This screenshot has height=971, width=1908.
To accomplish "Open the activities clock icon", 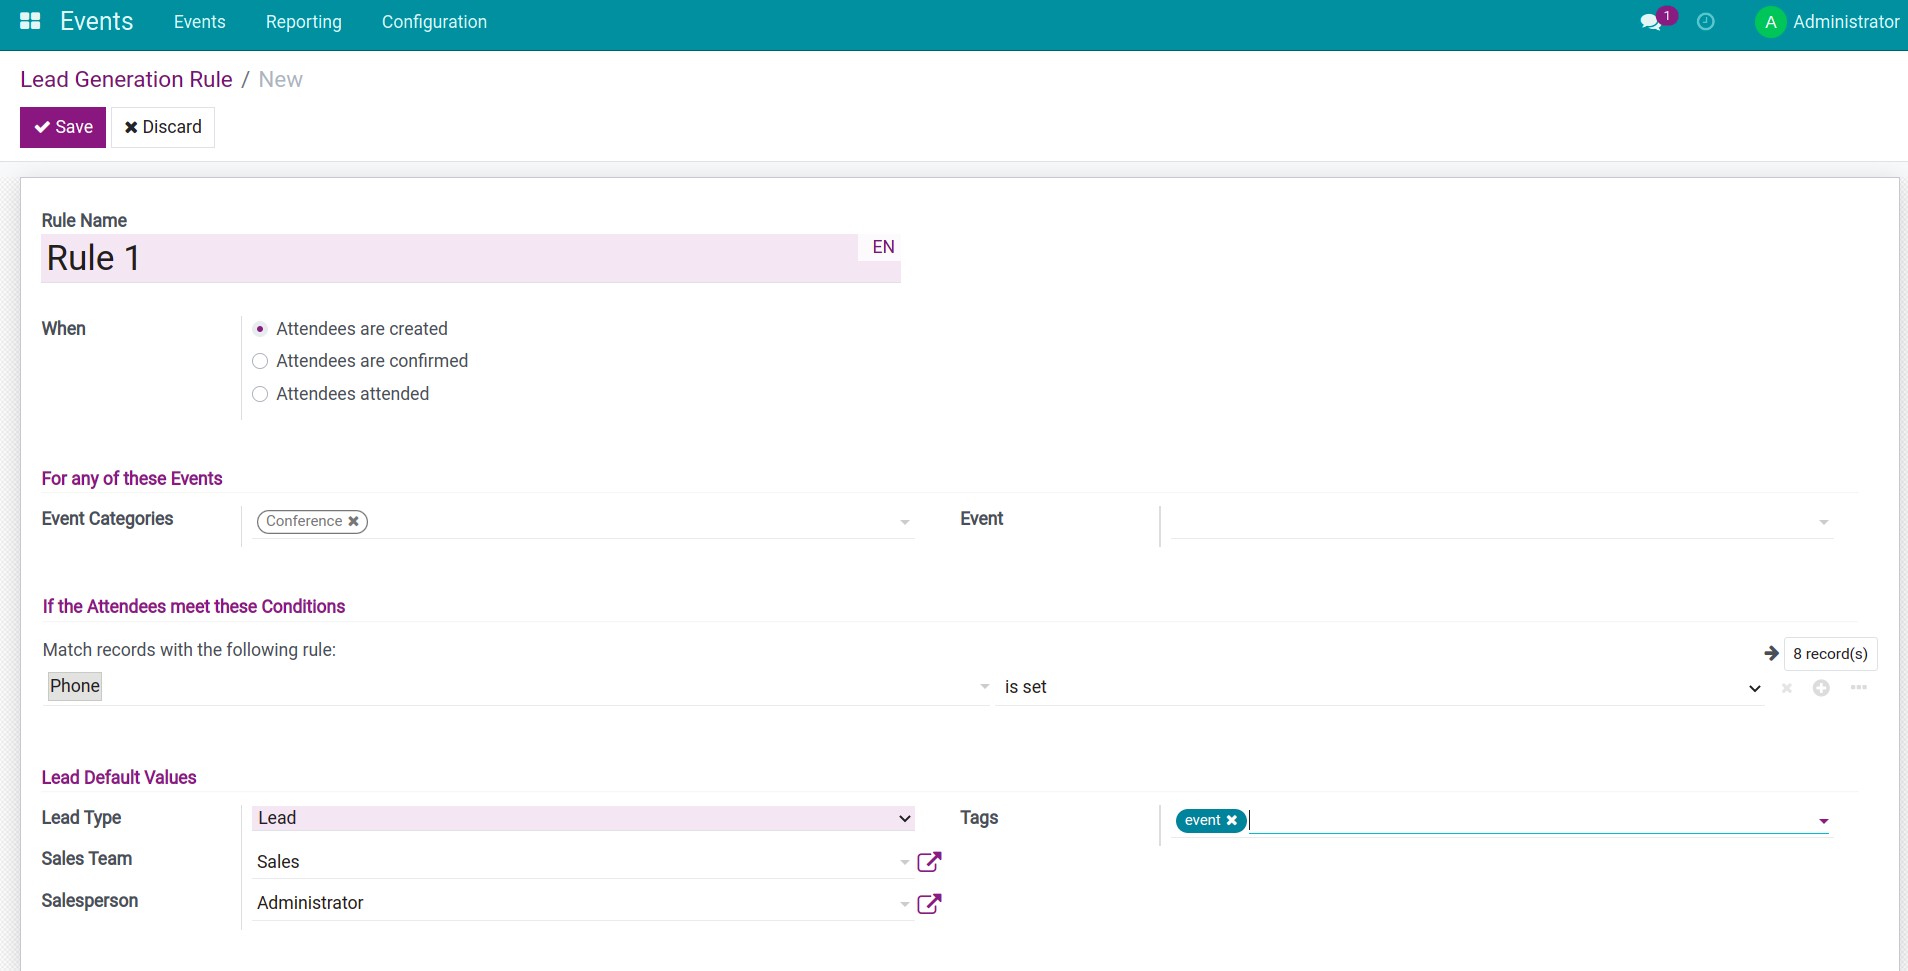I will (1706, 22).
